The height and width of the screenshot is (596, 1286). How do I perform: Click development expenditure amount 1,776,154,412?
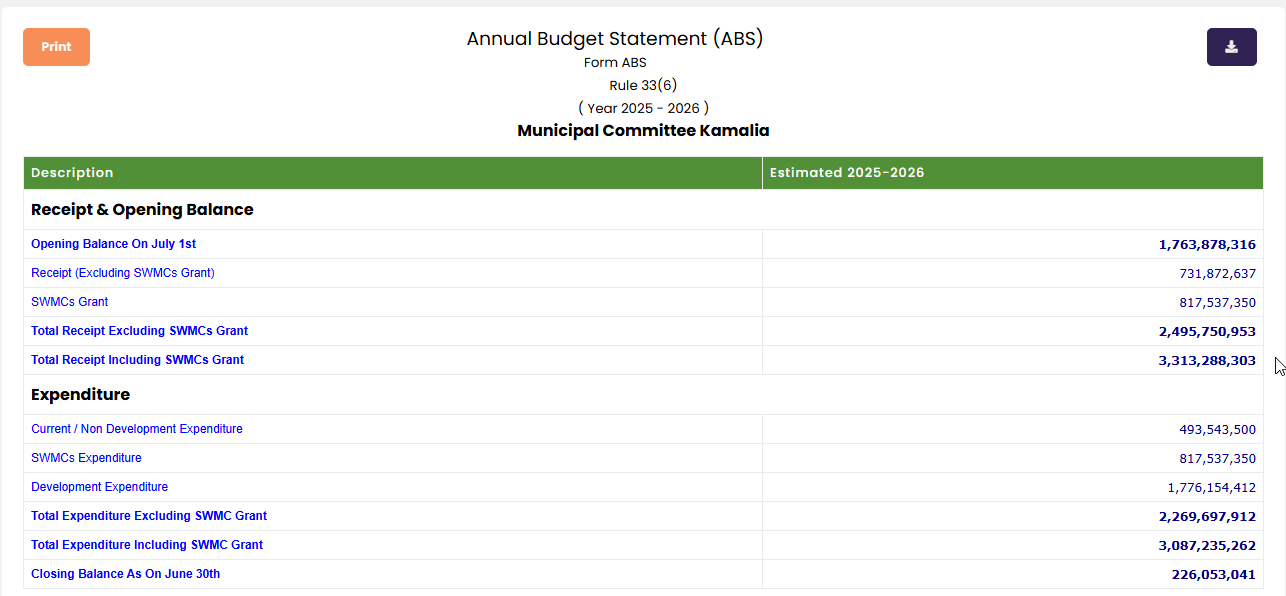(x=1211, y=488)
